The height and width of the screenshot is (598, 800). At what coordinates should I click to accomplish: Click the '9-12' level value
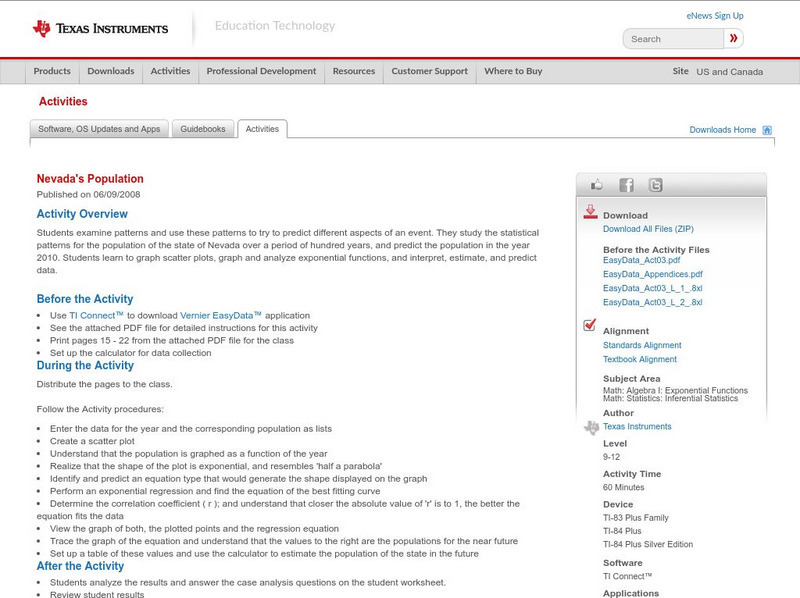611,457
